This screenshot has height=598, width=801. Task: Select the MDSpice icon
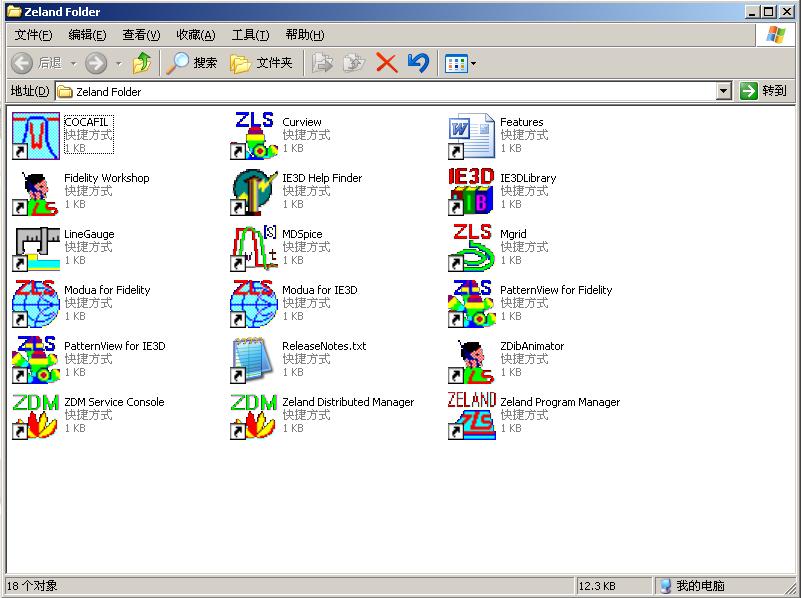254,248
